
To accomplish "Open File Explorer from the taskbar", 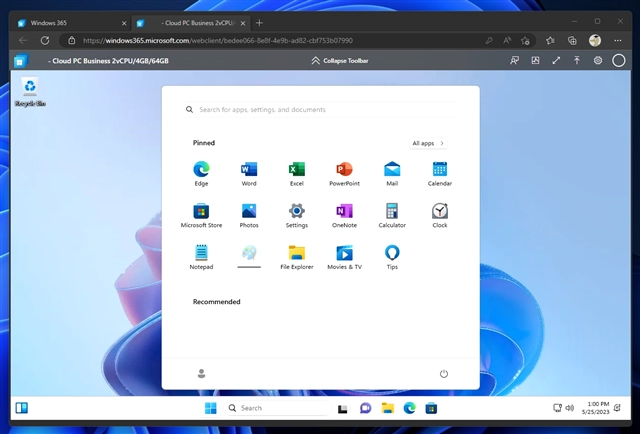I will click(x=387, y=408).
